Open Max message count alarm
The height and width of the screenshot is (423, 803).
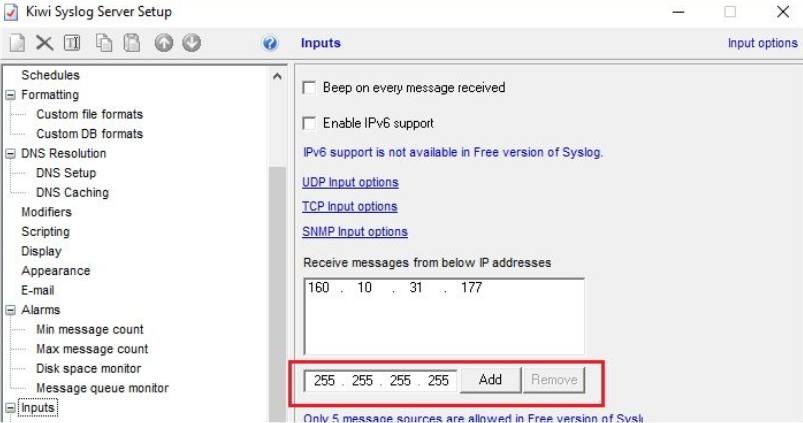[x=92, y=349]
